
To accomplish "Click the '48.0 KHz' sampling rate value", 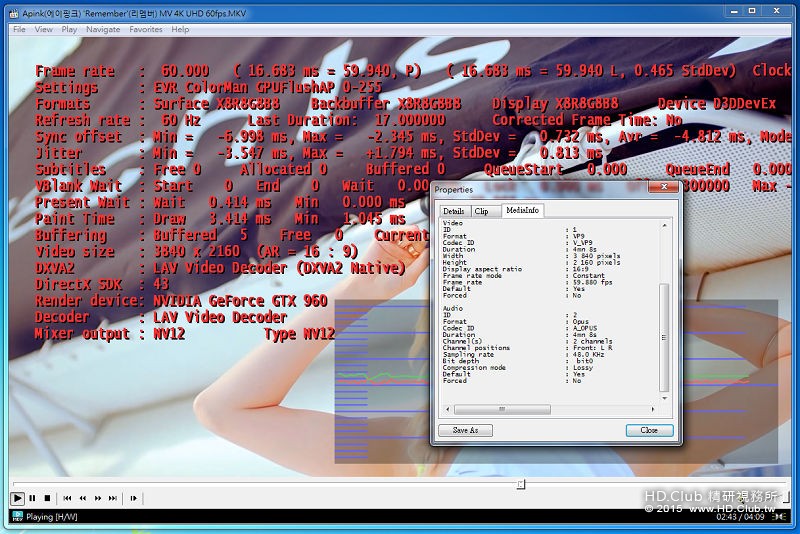I will tap(588, 354).
